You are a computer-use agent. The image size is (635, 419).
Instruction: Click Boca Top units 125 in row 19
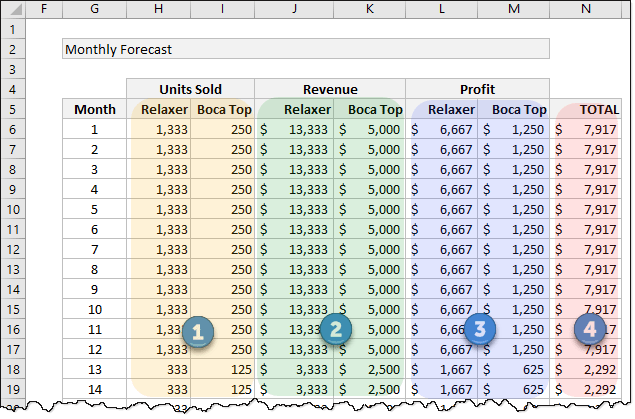tap(222, 389)
